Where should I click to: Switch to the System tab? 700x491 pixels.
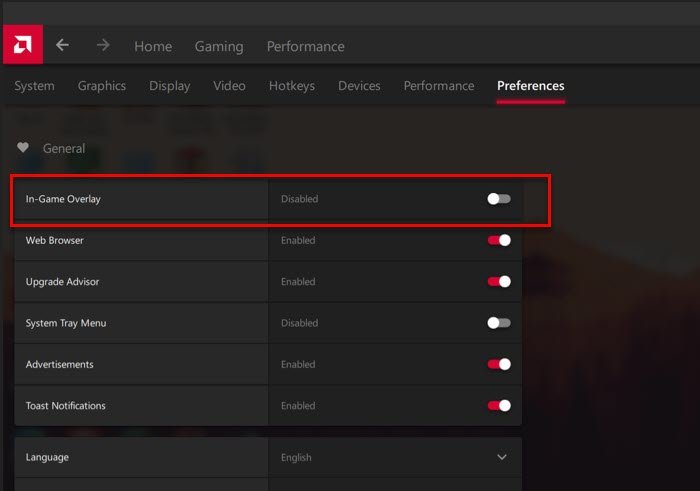34,86
